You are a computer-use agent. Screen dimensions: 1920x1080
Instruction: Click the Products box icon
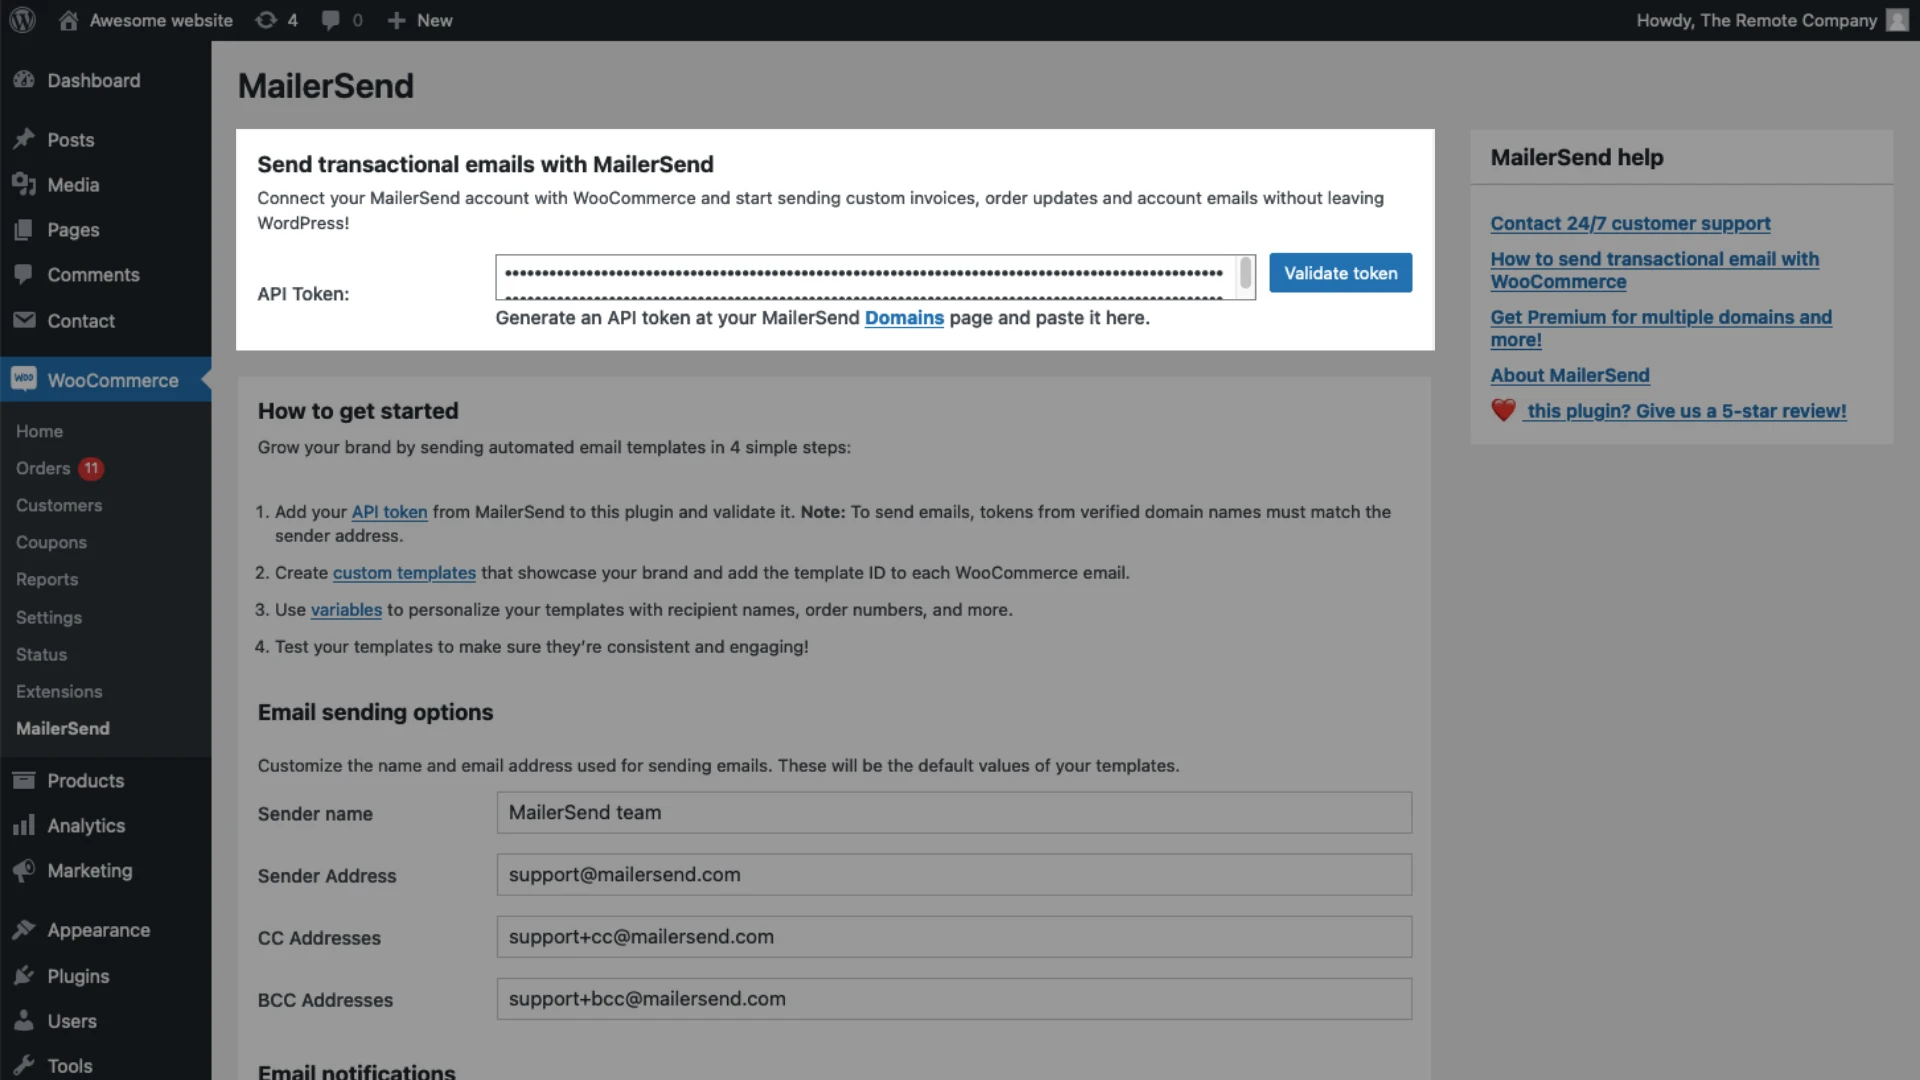pyautogui.click(x=24, y=780)
